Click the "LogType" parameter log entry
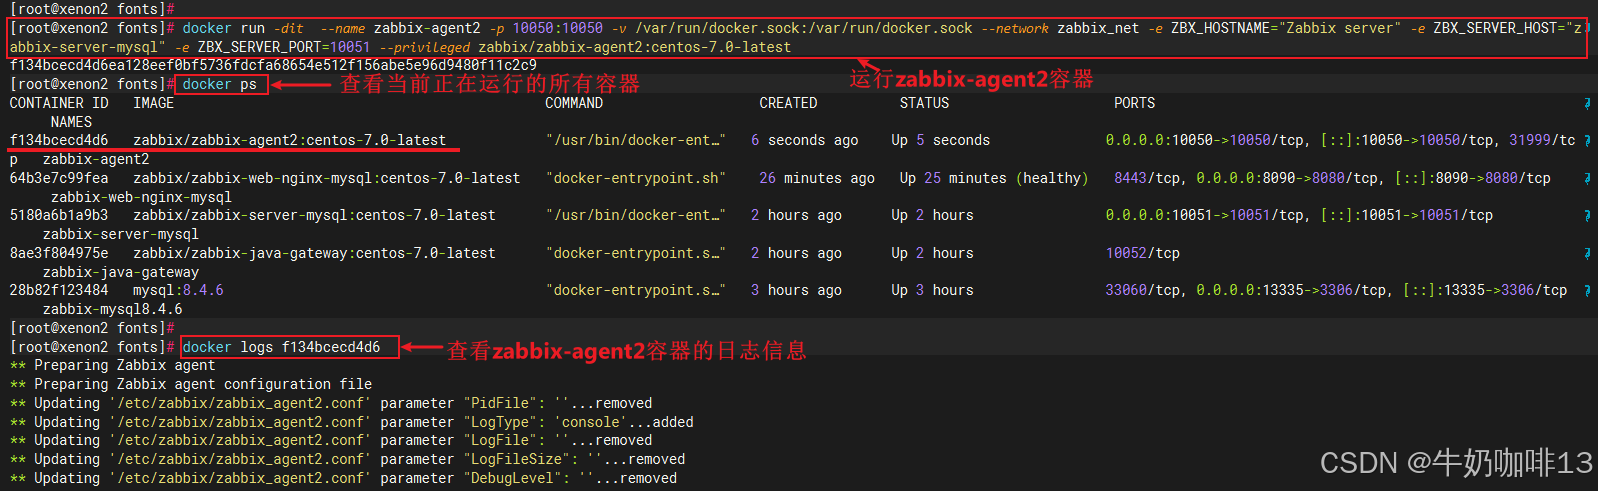This screenshot has height=491, width=1598. pos(351,422)
